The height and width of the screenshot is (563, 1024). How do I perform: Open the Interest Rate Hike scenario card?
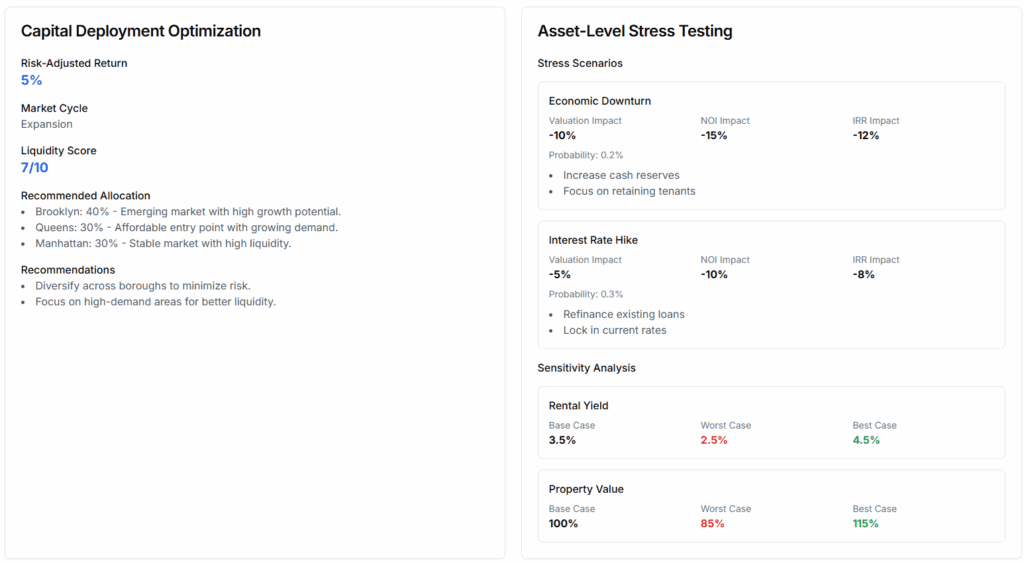(x=771, y=285)
